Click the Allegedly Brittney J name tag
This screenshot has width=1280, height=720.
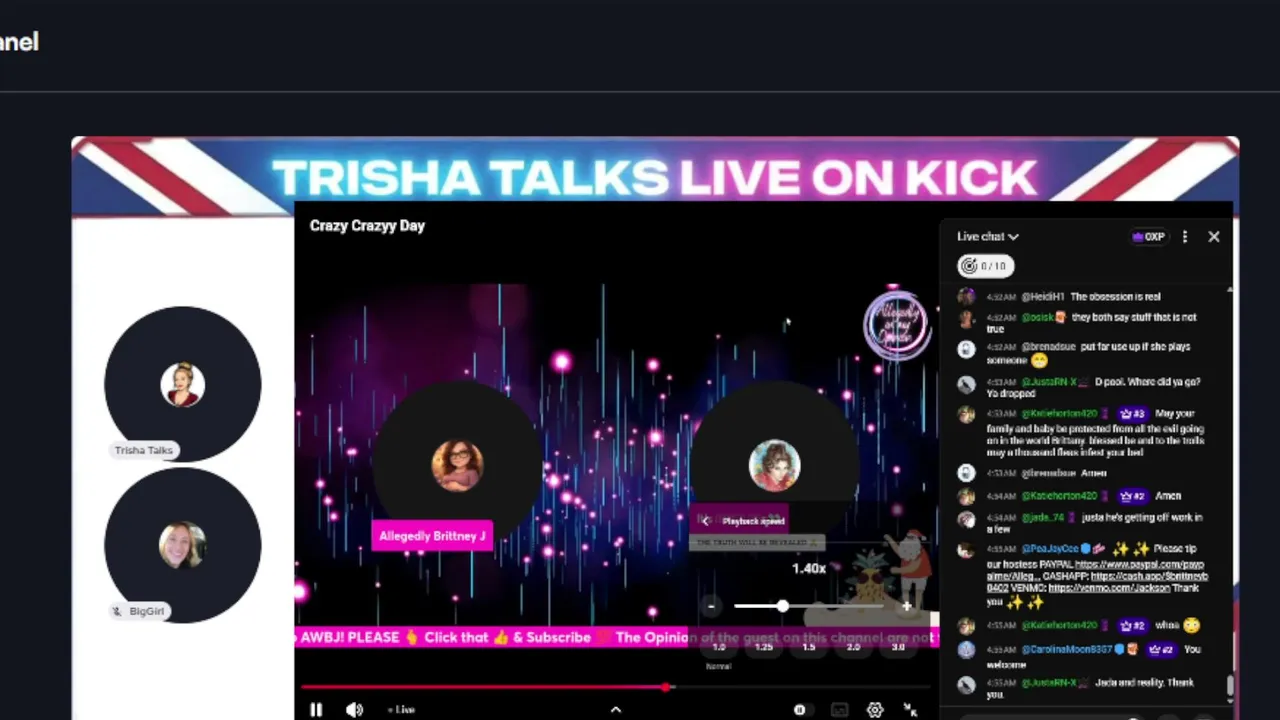[432, 536]
